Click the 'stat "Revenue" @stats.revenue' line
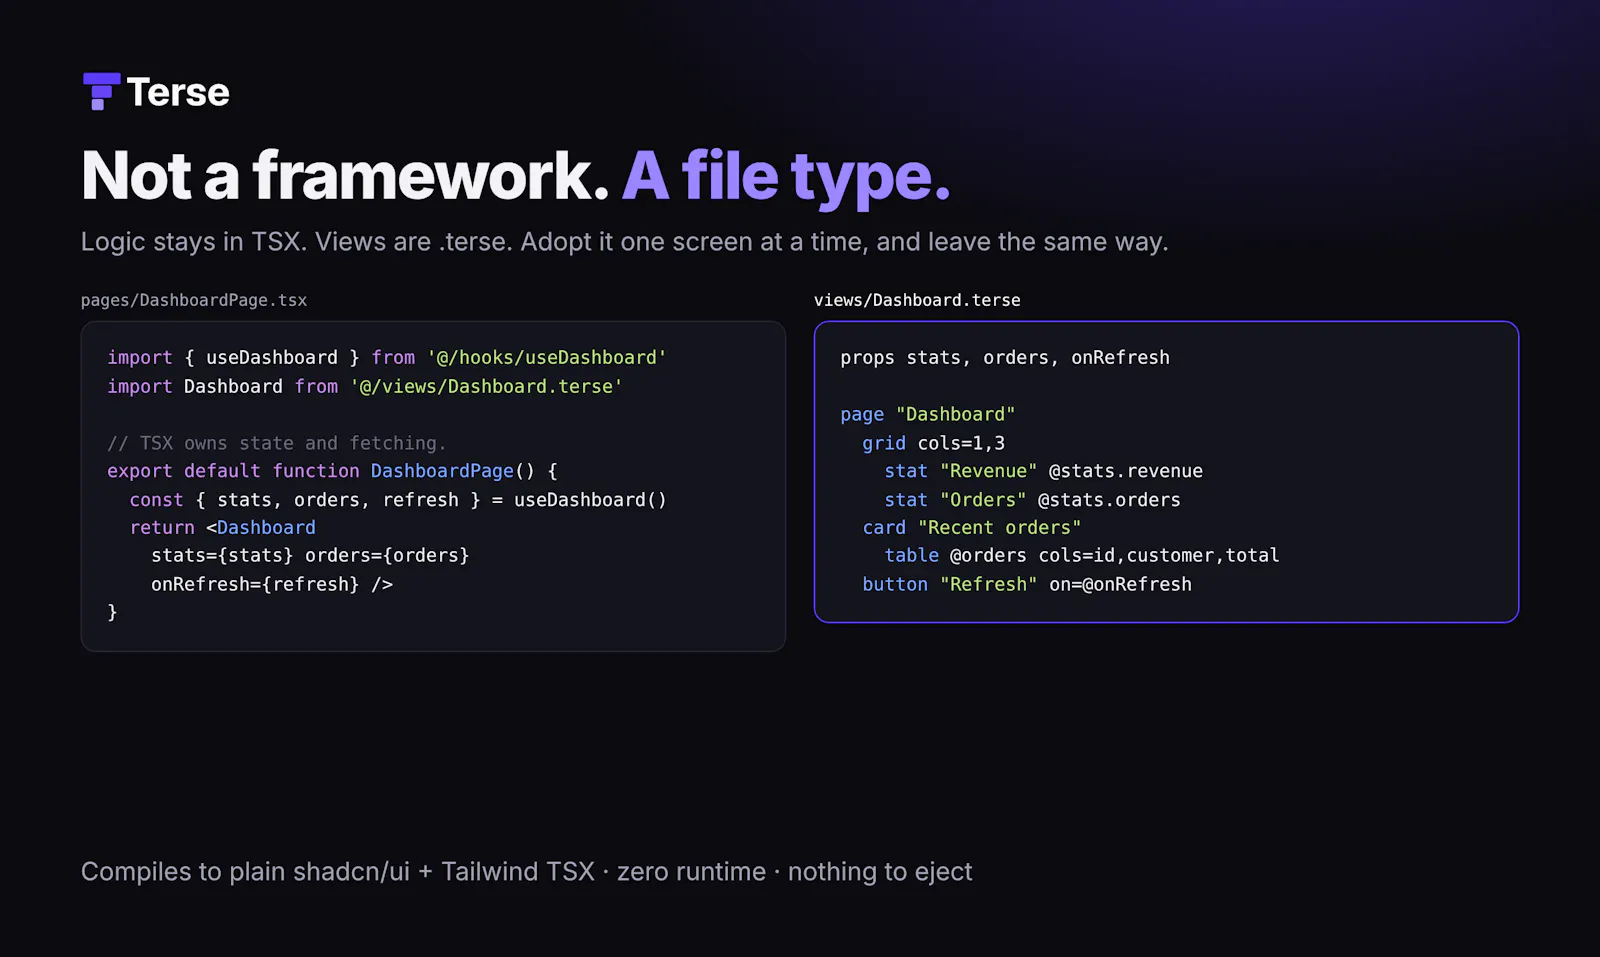The width and height of the screenshot is (1600, 957). pyautogui.click(x=1044, y=471)
